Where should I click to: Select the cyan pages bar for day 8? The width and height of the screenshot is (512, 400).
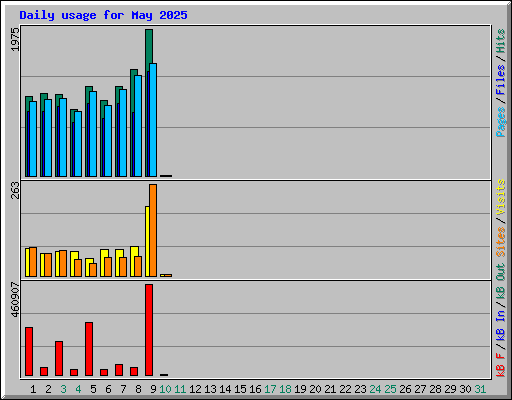coord(138,126)
